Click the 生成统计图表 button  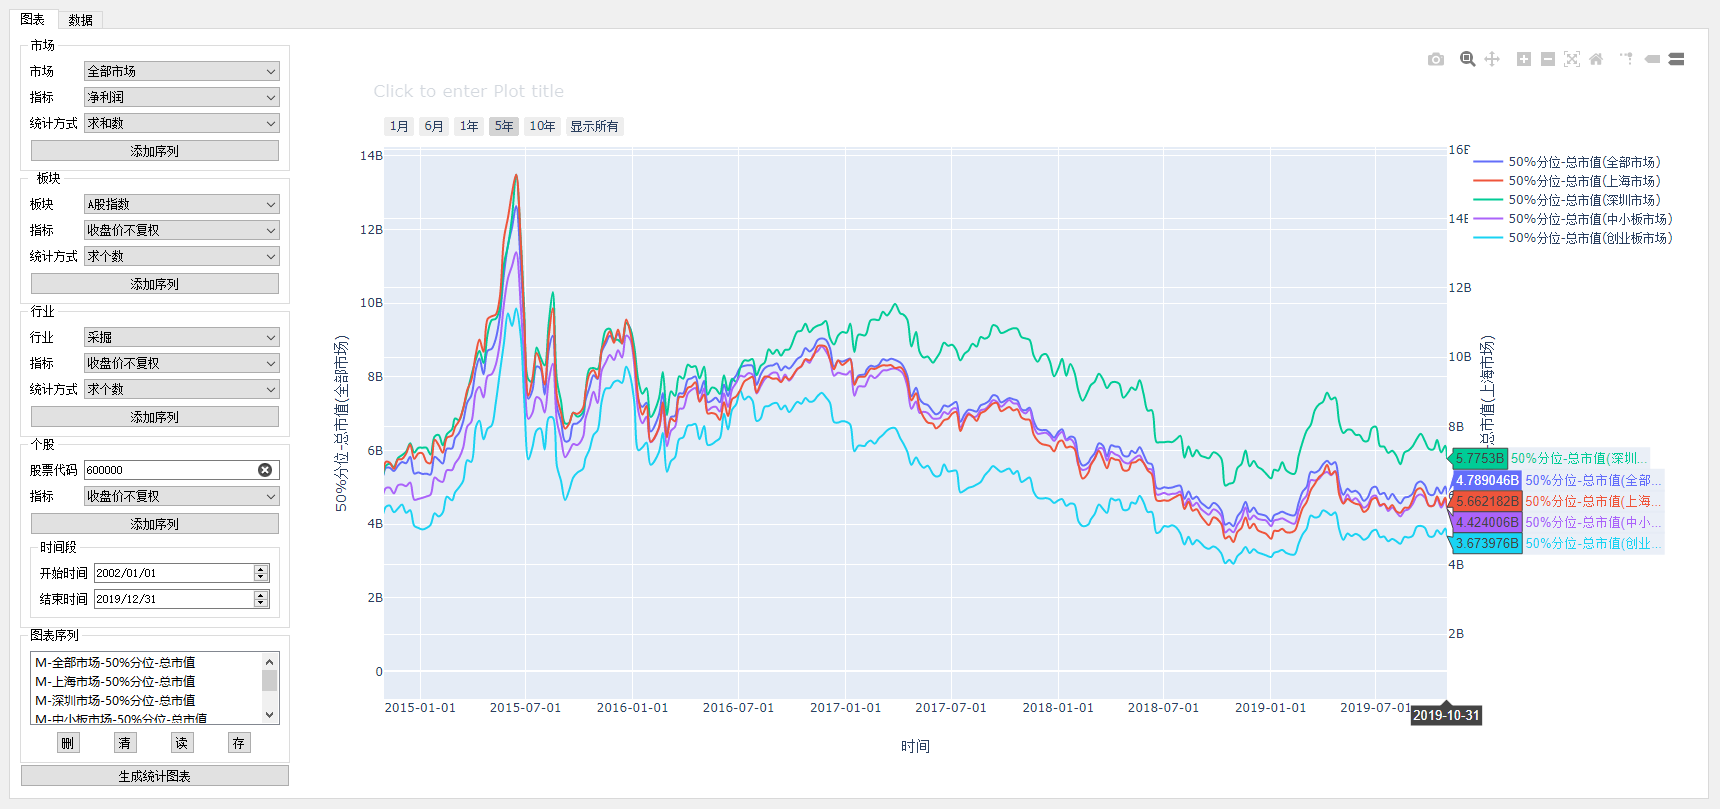(x=155, y=776)
